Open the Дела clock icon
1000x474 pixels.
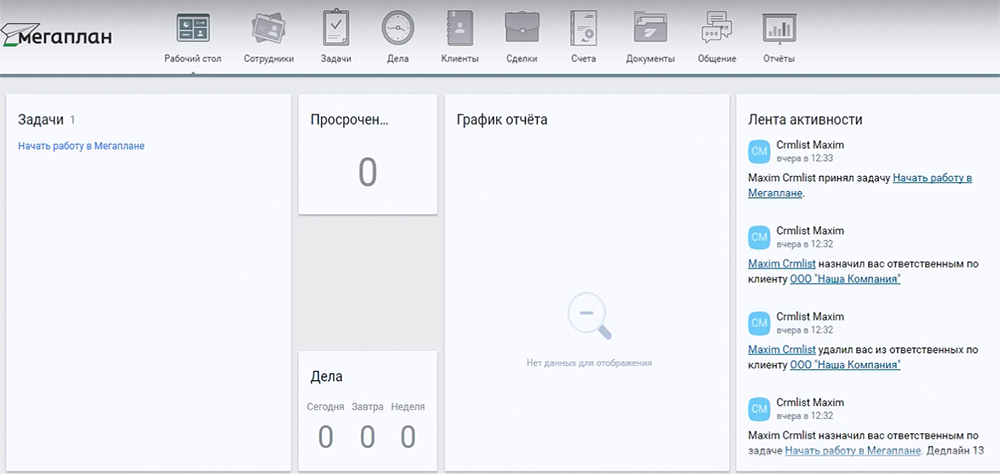point(397,29)
